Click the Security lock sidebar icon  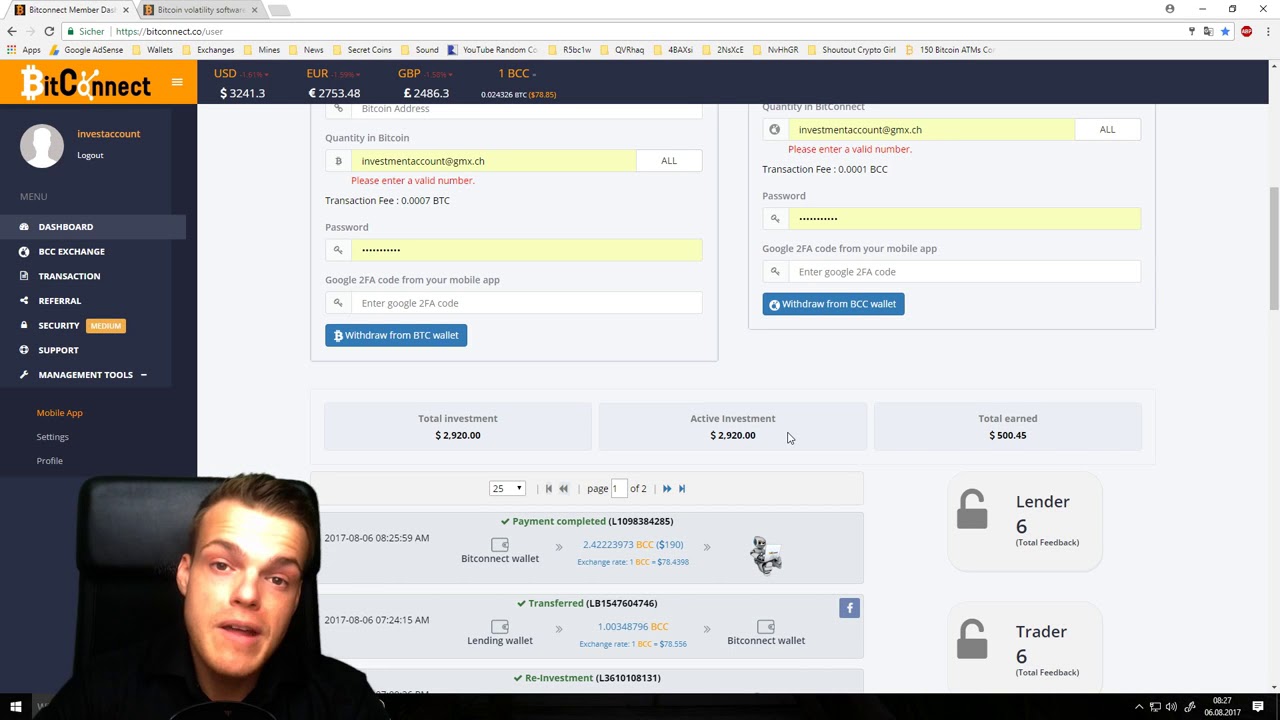tap(24, 325)
